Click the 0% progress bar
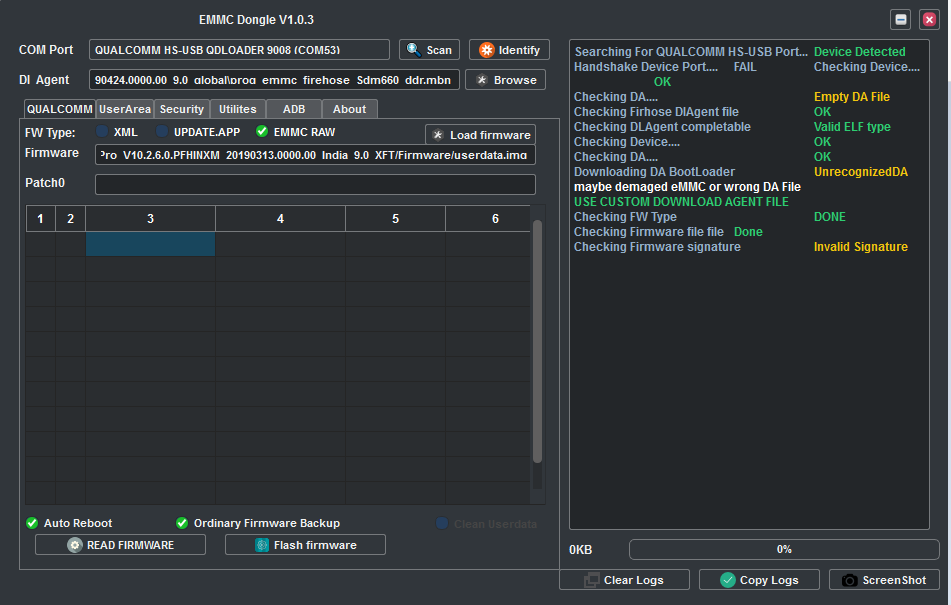The height and width of the screenshot is (605, 951). pos(784,549)
